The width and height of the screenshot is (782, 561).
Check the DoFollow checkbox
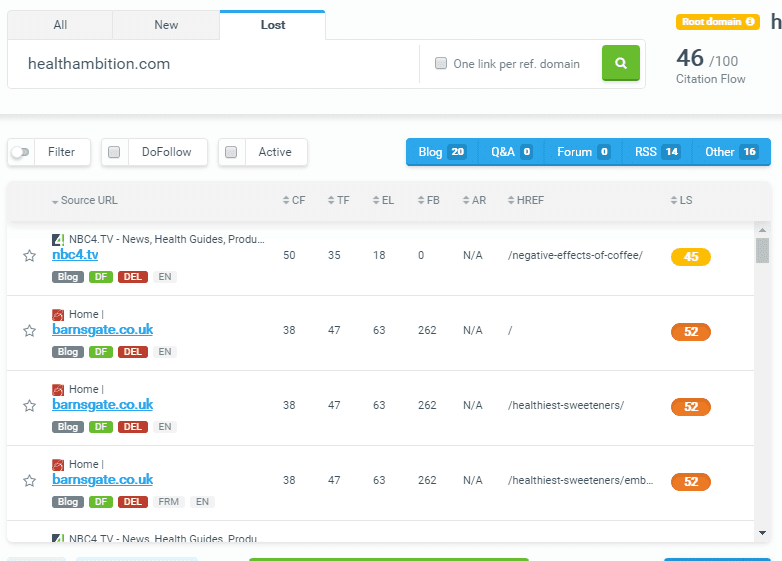[114, 152]
